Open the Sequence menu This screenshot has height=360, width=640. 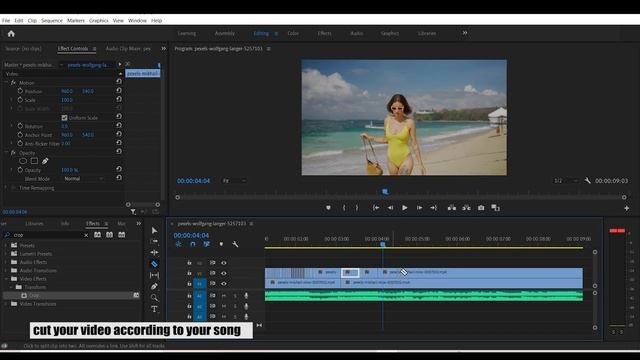(x=52, y=20)
